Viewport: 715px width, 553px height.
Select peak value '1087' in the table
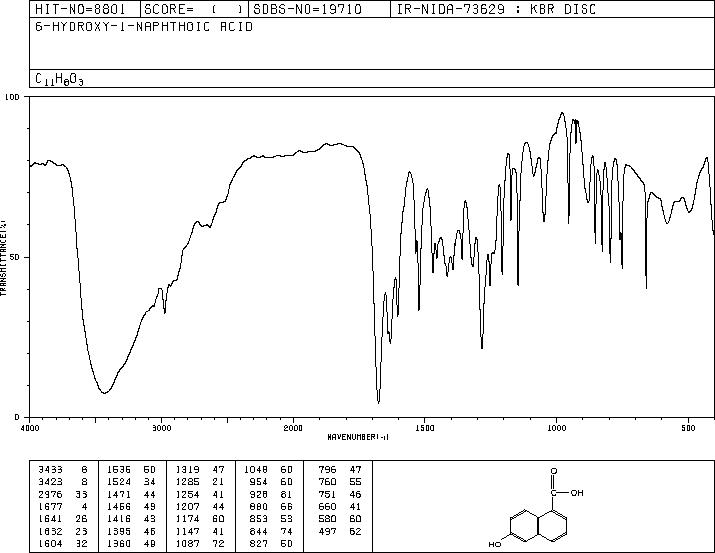(187, 543)
